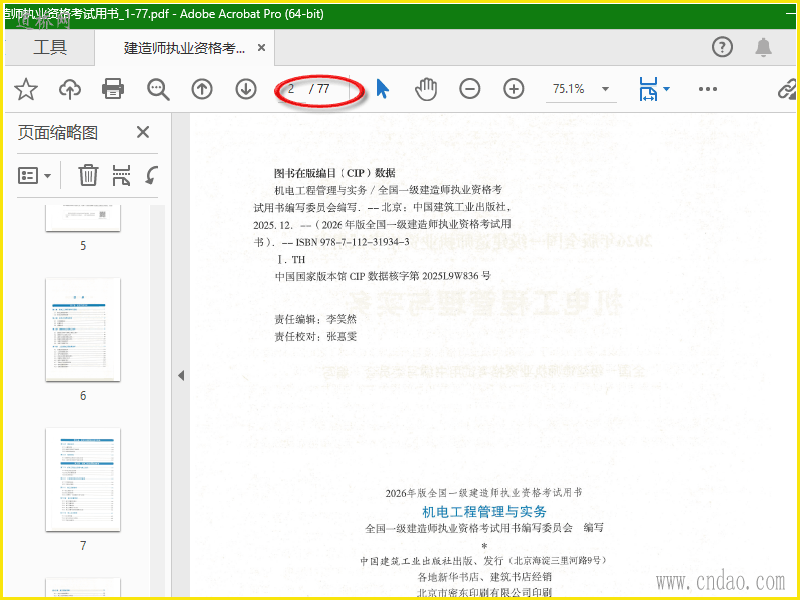Click the upload to cloud icon

pos(70,89)
